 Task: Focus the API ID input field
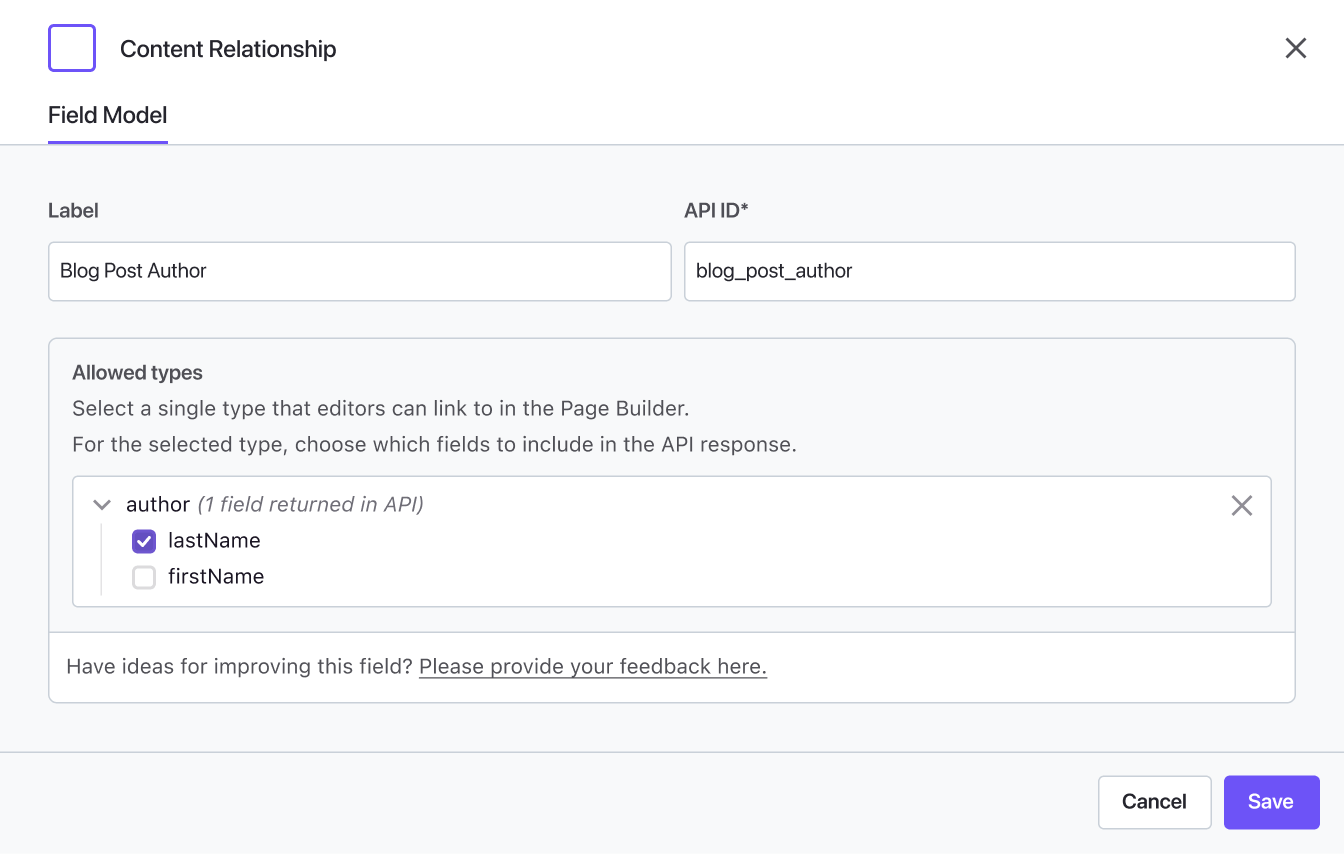point(989,271)
